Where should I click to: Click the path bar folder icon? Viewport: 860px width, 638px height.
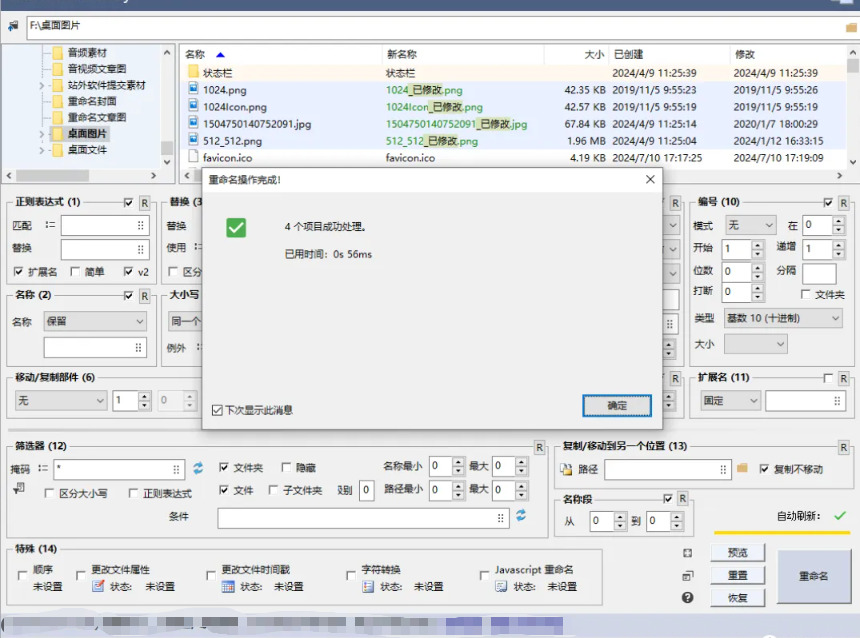[13, 26]
